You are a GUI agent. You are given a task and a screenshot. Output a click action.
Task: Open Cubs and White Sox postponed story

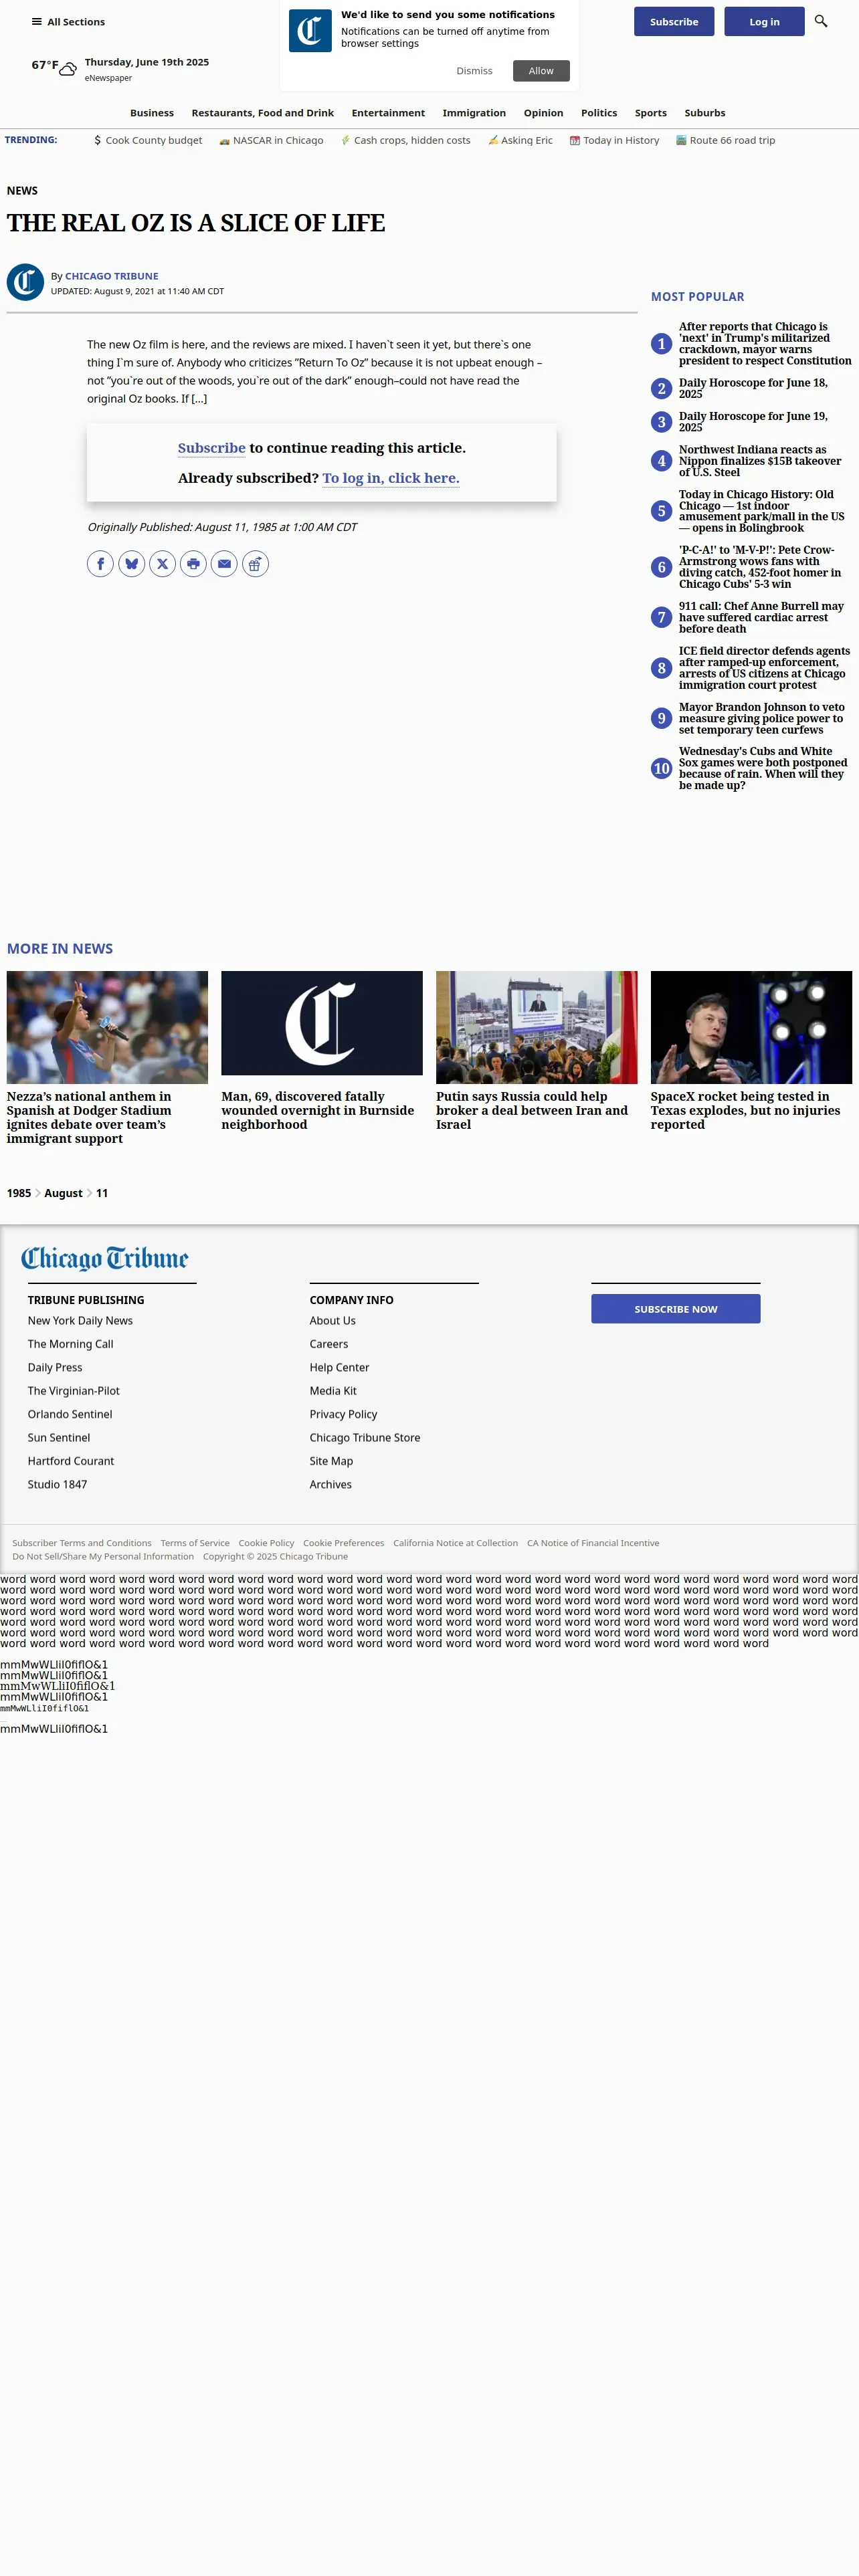763,768
